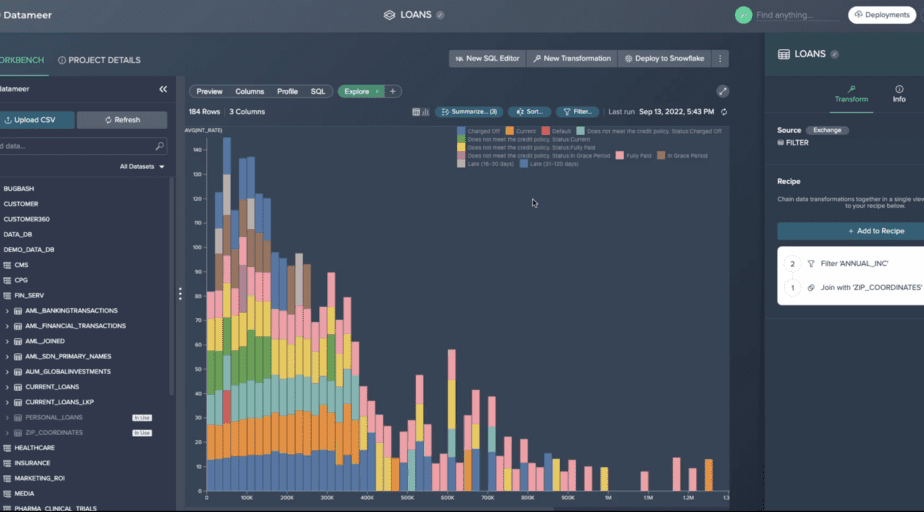This screenshot has height=512, width=924.
Task: Click the drag handle of the left panel
Action: 180,293
